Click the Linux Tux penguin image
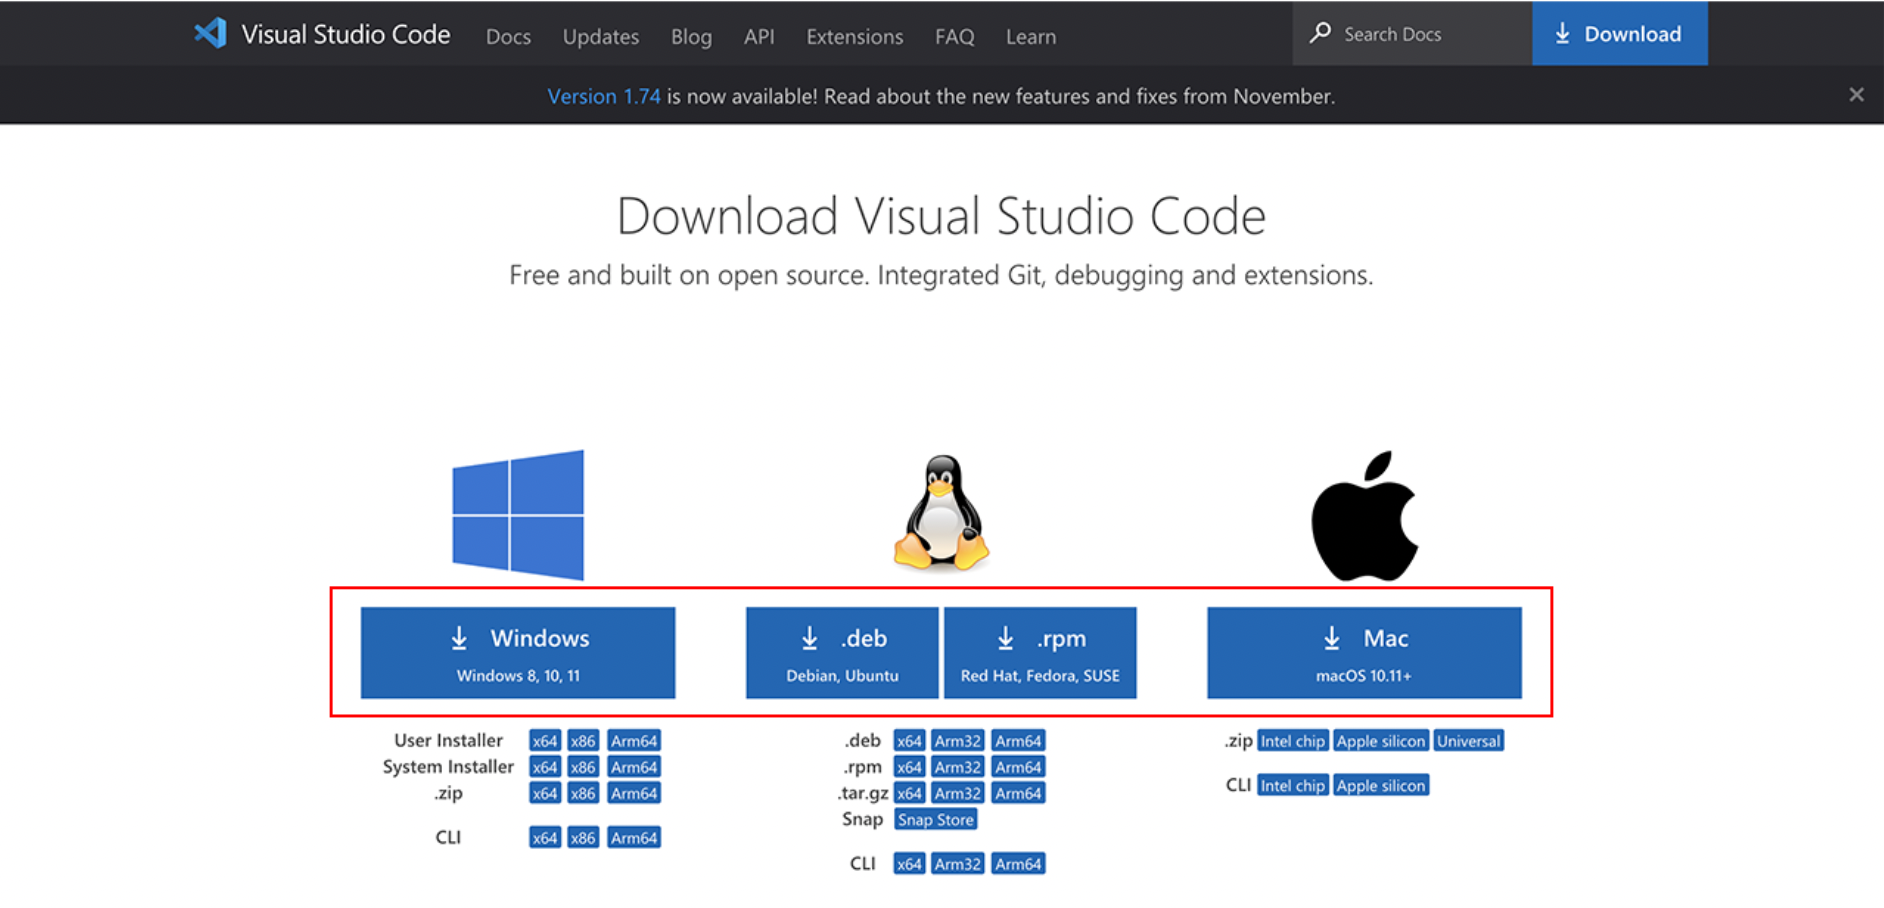Image resolution: width=1884 pixels, height=908 pixels. (x=941, y=513)
